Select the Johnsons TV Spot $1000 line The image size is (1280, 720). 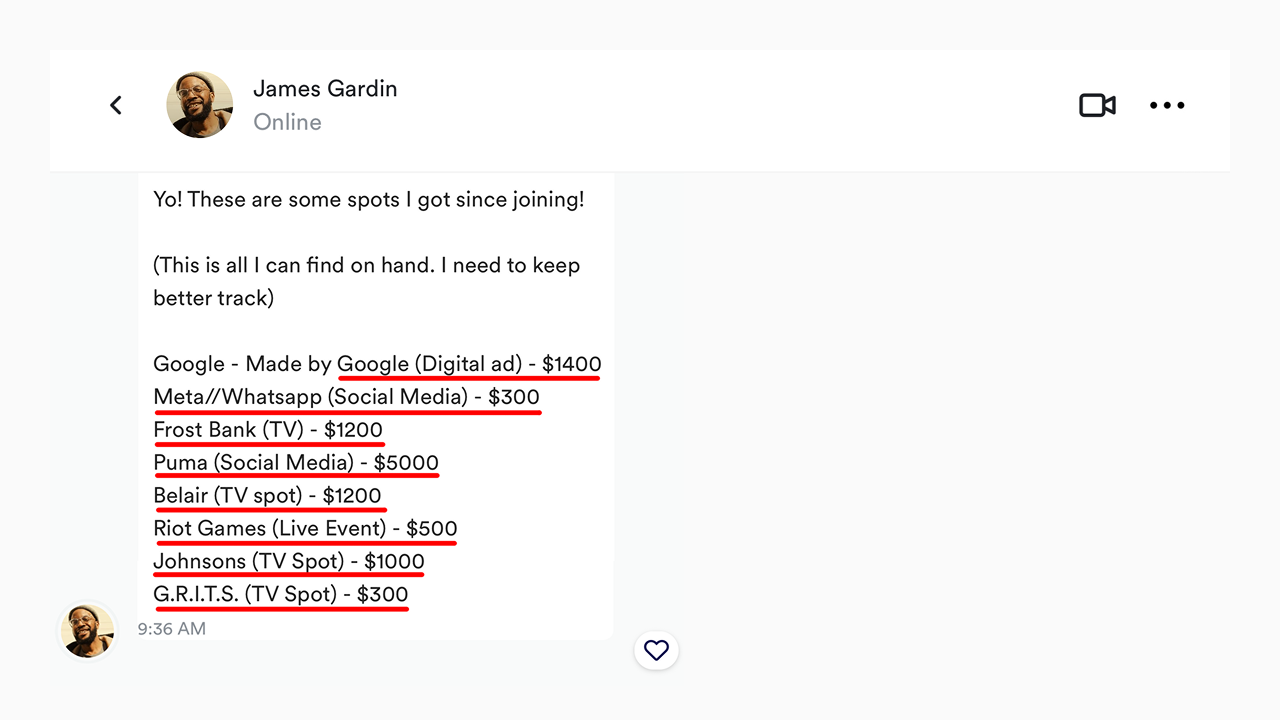[289, 562]
